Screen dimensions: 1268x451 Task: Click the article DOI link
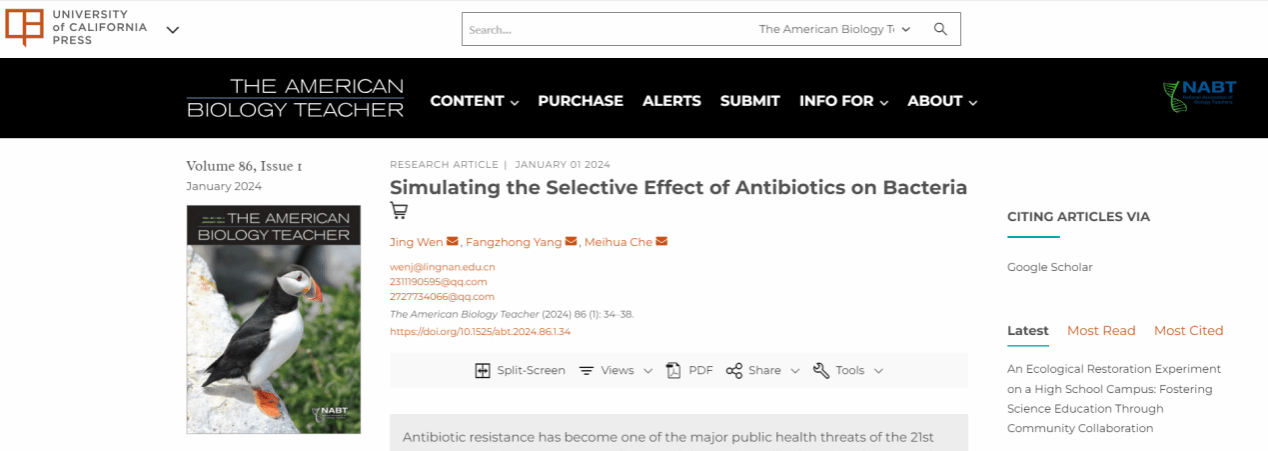480,332
